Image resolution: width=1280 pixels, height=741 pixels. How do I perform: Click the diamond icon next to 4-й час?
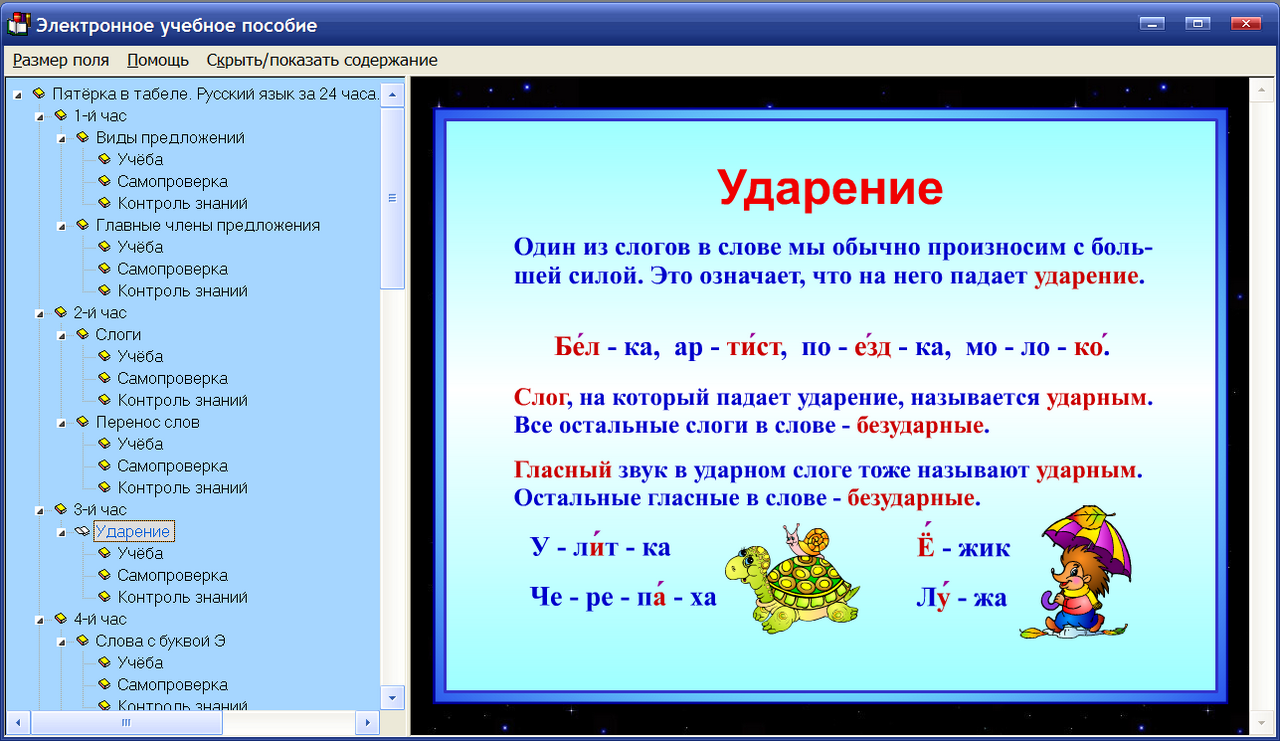coord(60,619)
